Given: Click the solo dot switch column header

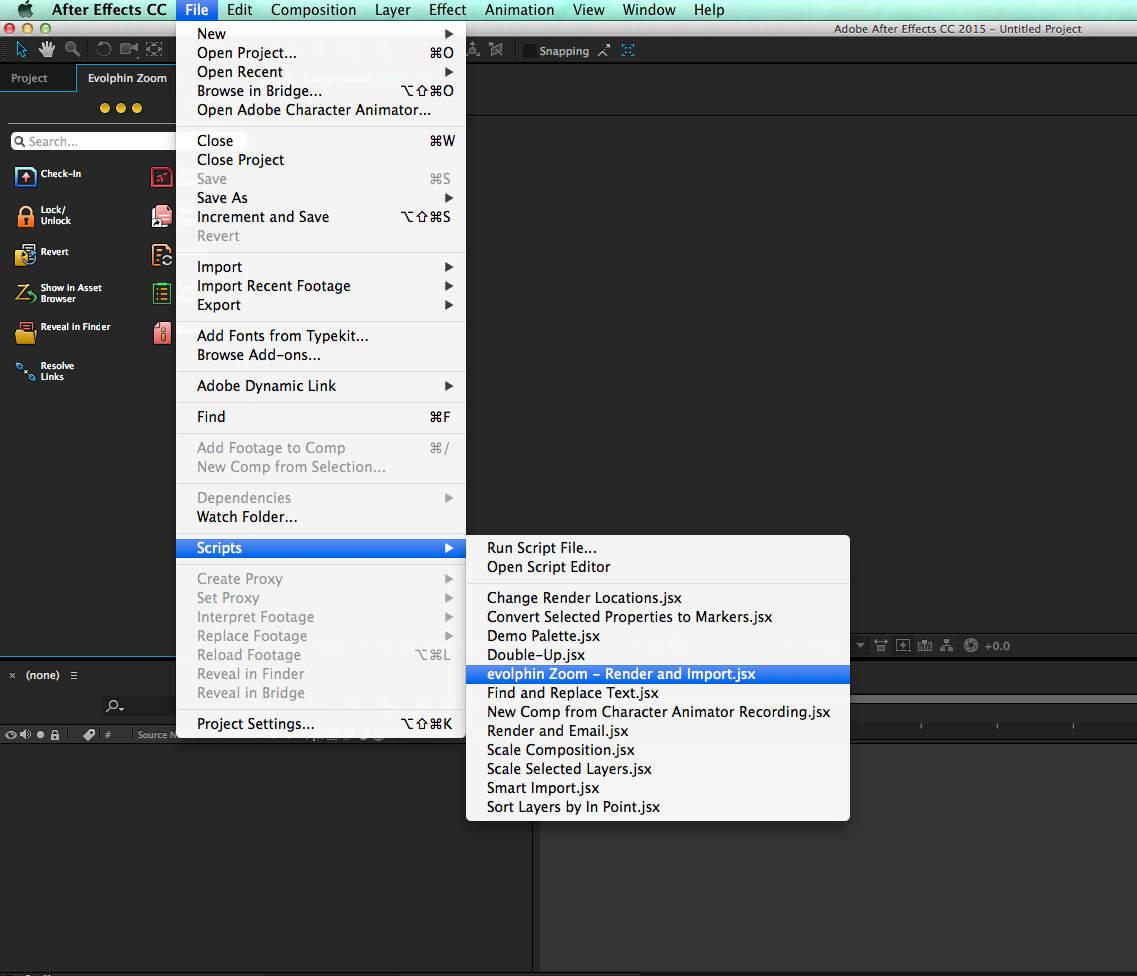Looking at the screenshot, I should coord(41,735).
